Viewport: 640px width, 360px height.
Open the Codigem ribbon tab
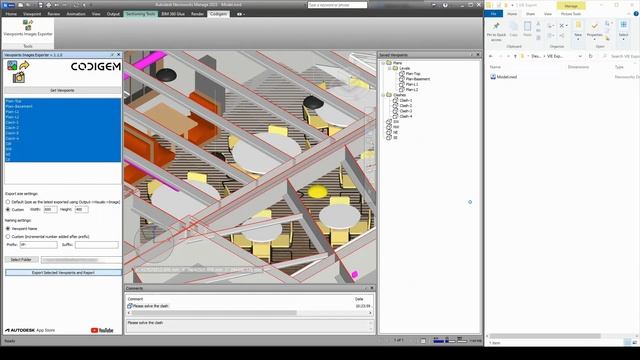[218, 14]
